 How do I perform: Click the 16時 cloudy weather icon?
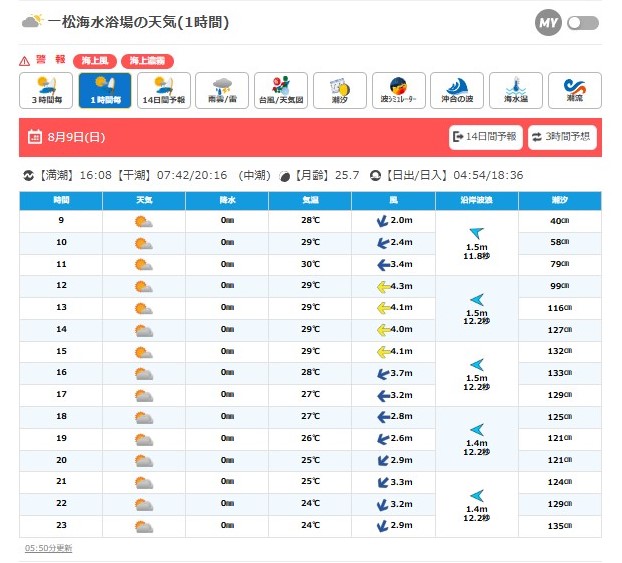tap(144, 373)
